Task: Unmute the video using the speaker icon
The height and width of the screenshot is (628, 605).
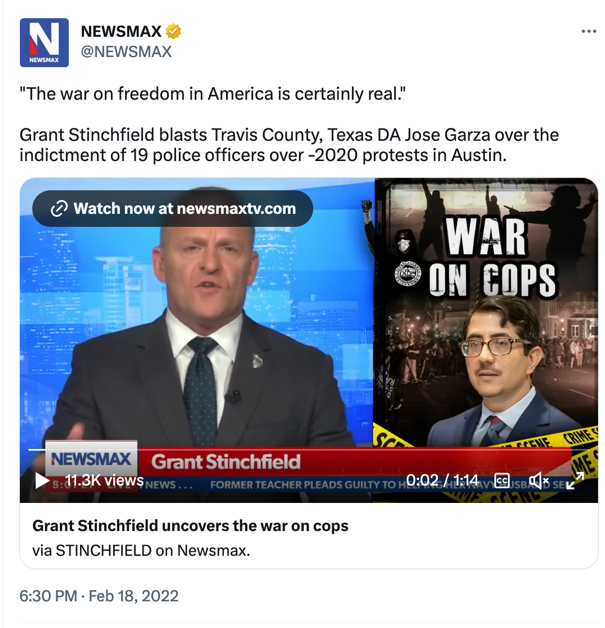Action: (538, 480)
